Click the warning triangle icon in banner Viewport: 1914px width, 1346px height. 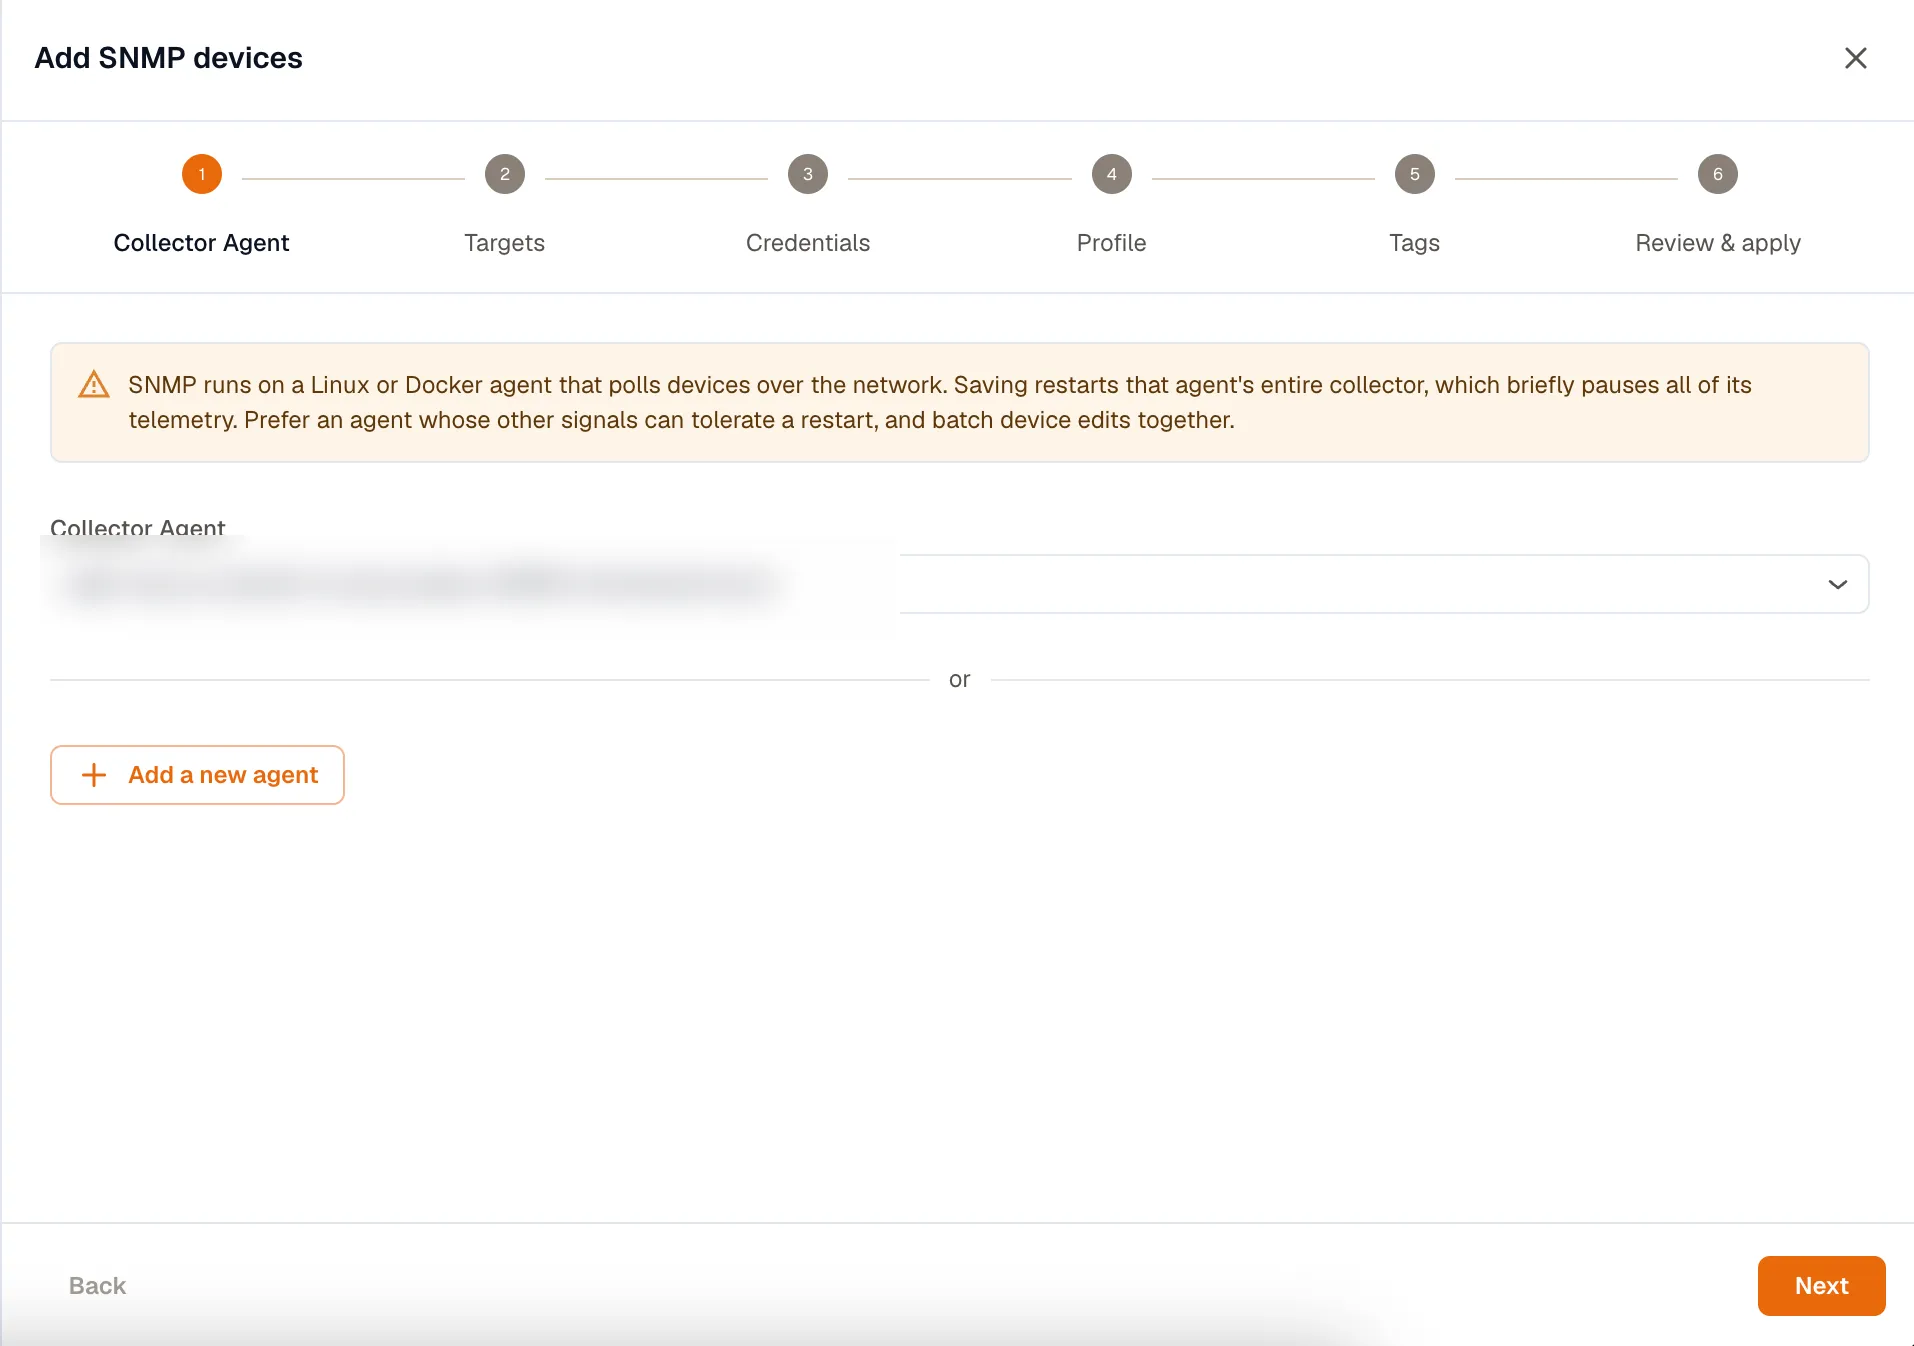pos(94,385)
